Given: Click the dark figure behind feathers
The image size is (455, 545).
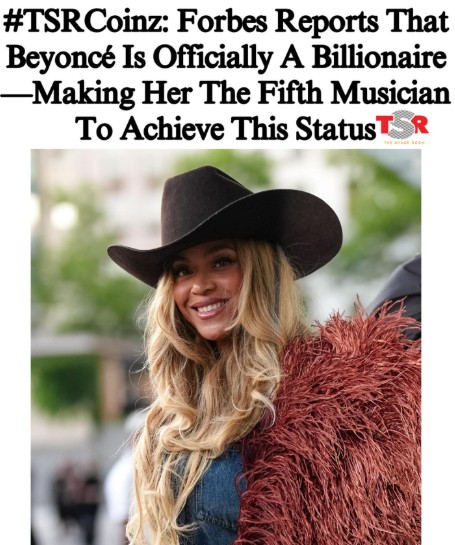Looking at the screenshot, I should click(x=400, y=288).
